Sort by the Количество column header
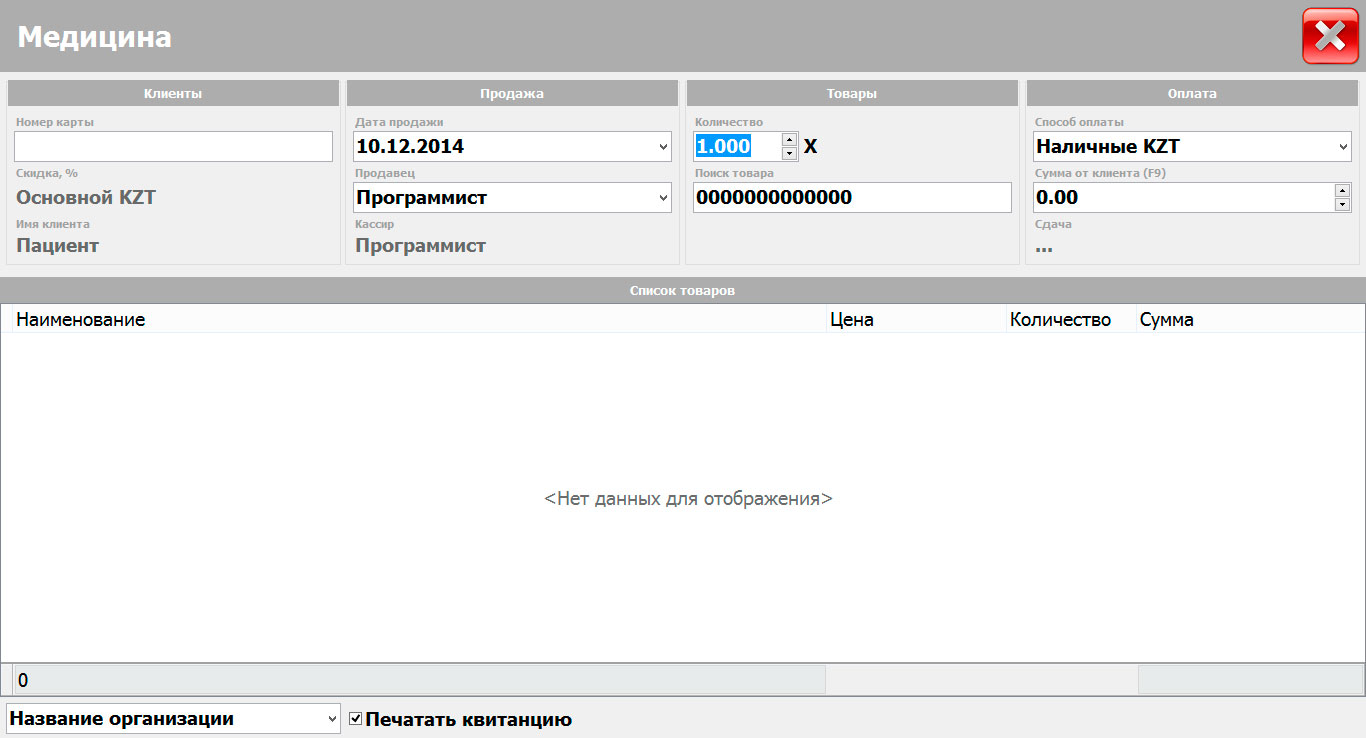1366x738 pixels. click(1071, 319)
